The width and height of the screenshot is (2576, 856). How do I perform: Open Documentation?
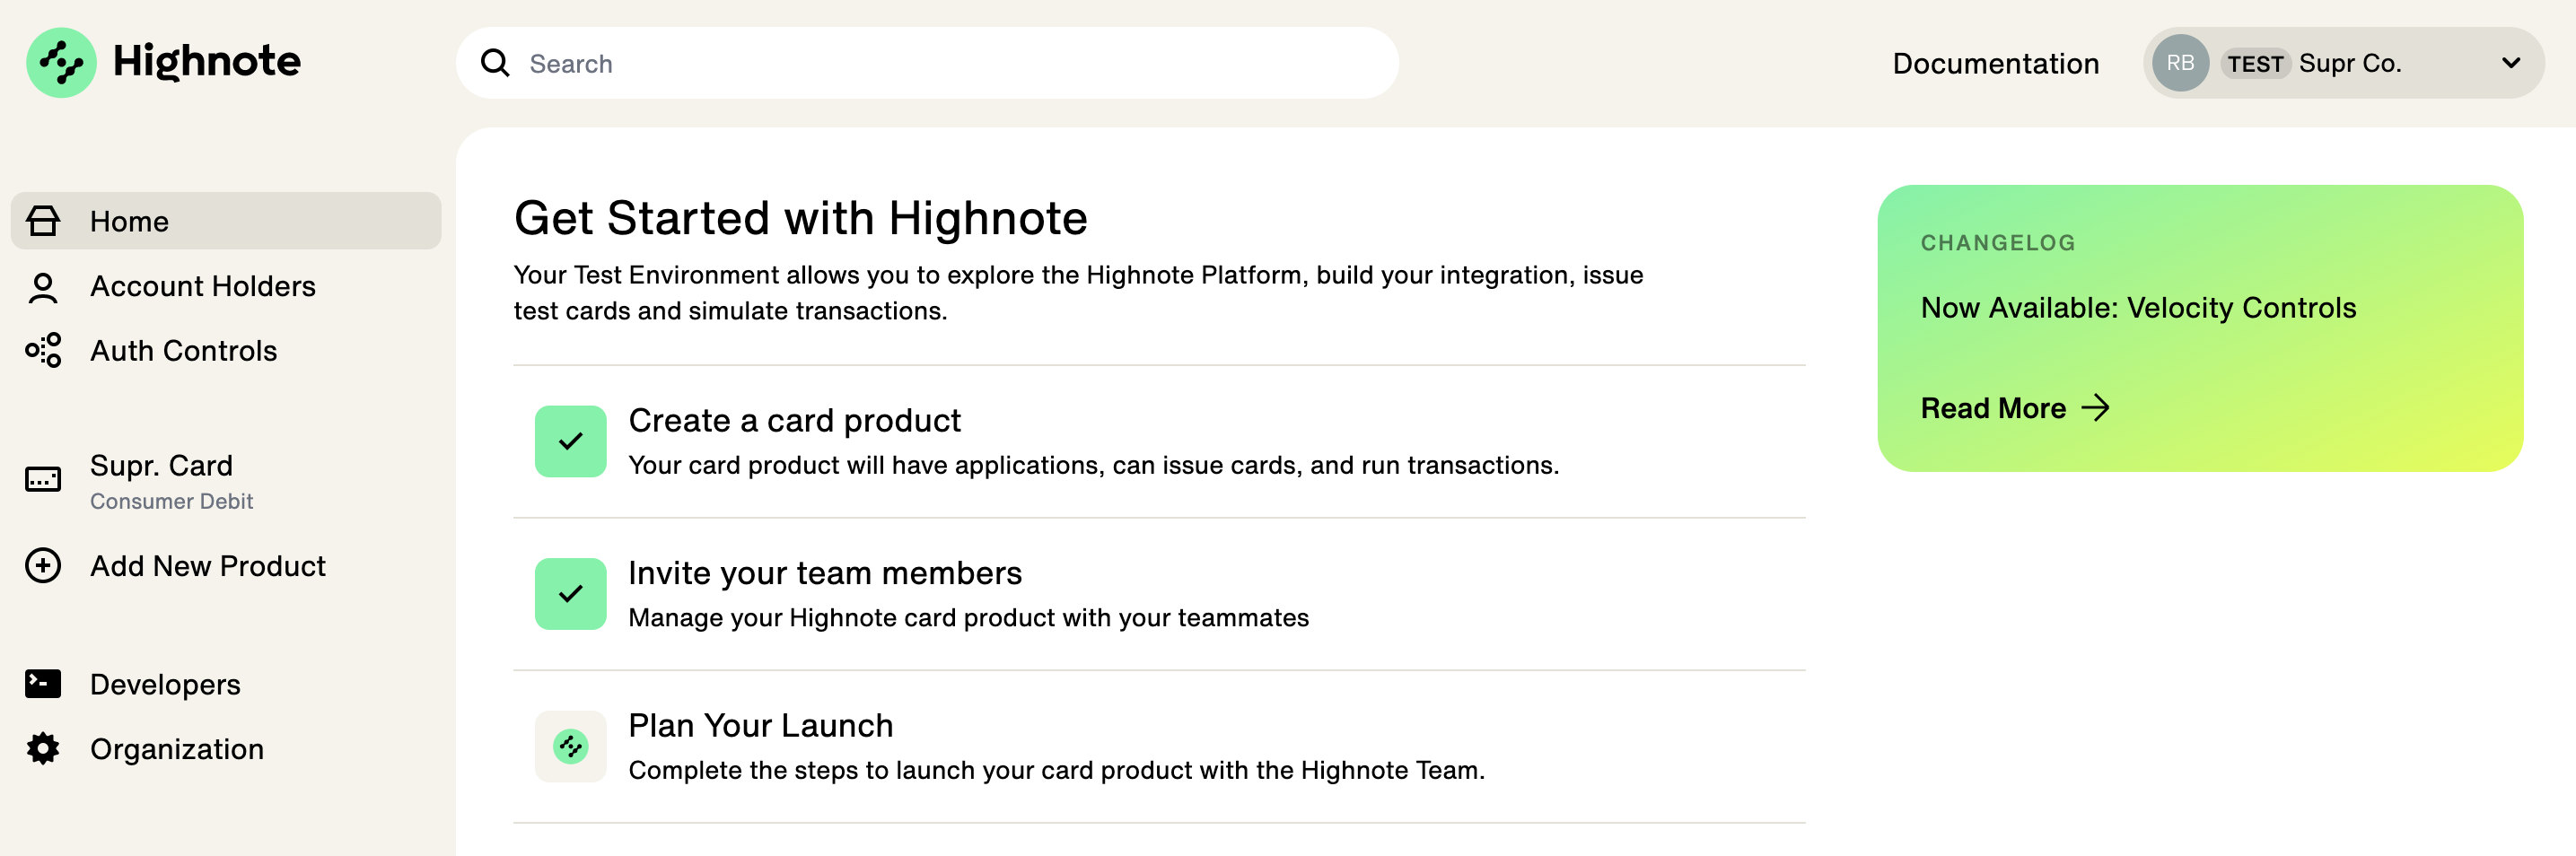click(1995, 63)
